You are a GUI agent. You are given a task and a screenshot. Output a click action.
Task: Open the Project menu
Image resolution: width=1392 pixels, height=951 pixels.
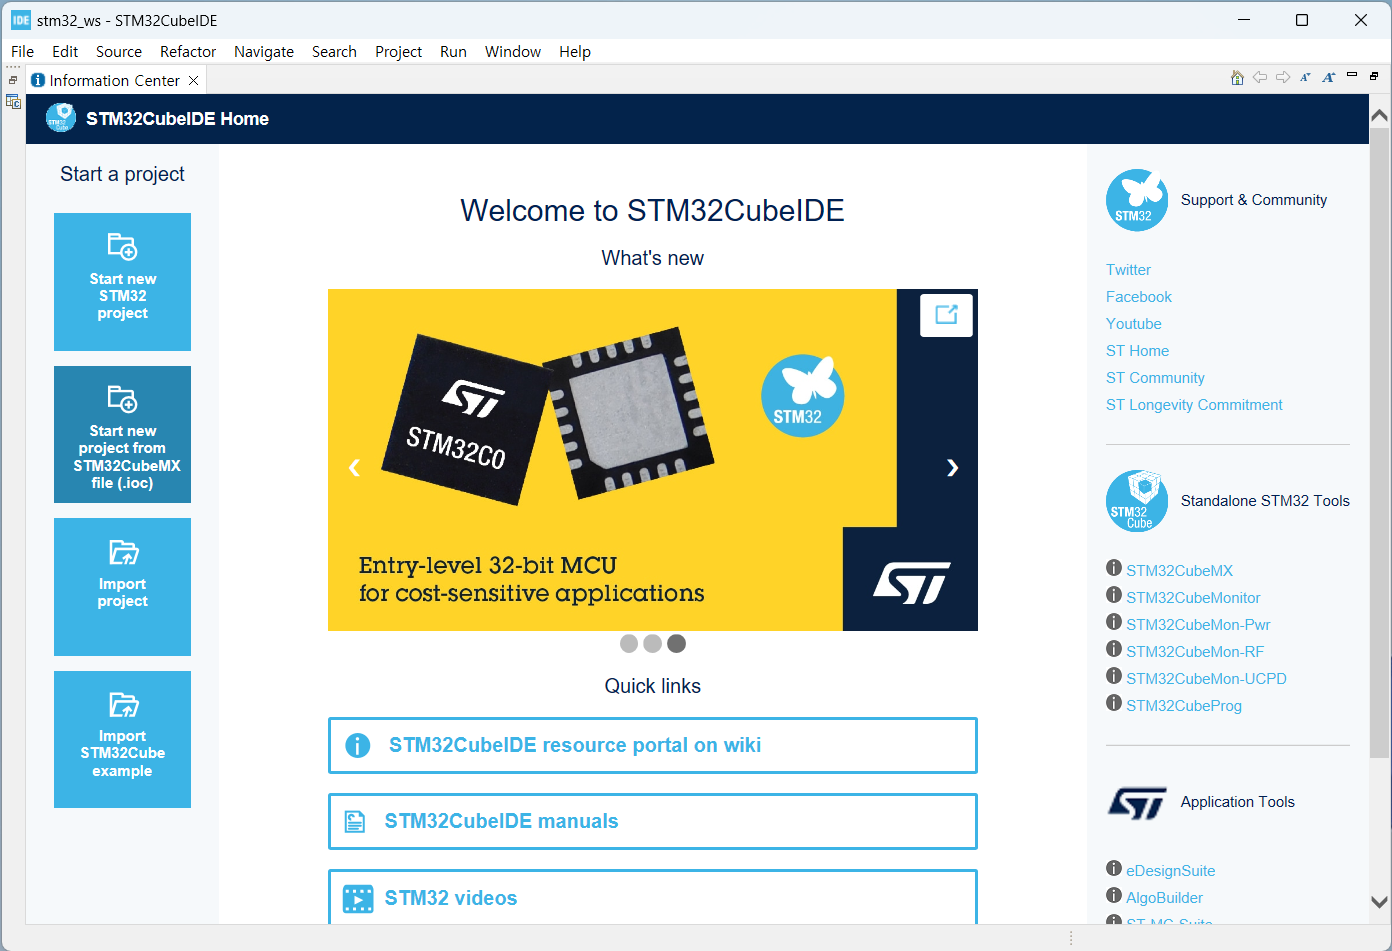coord(398,52)
